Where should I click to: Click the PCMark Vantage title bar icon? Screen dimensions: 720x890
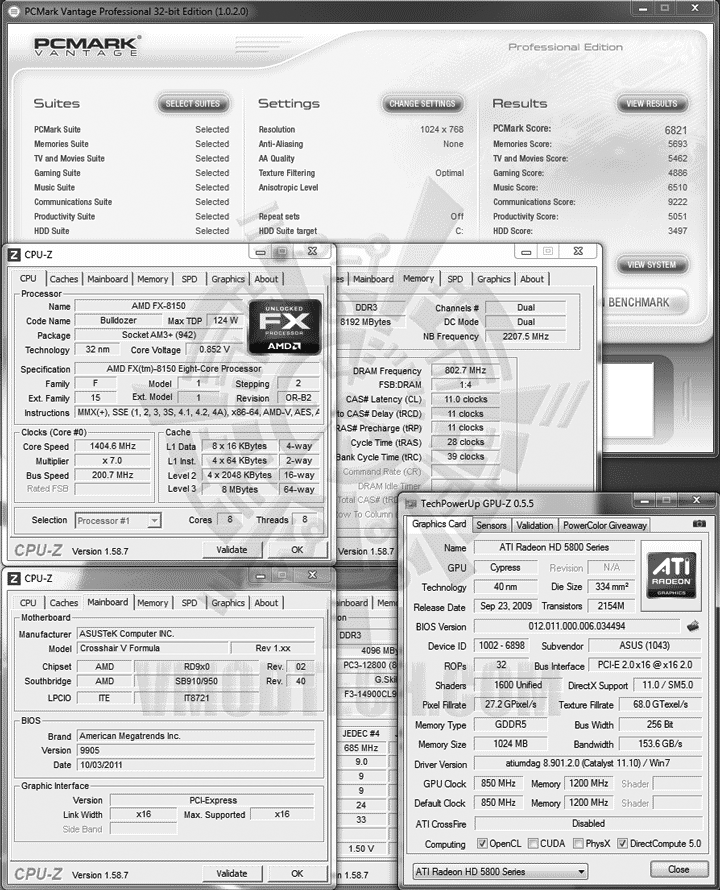click(13, 11)
